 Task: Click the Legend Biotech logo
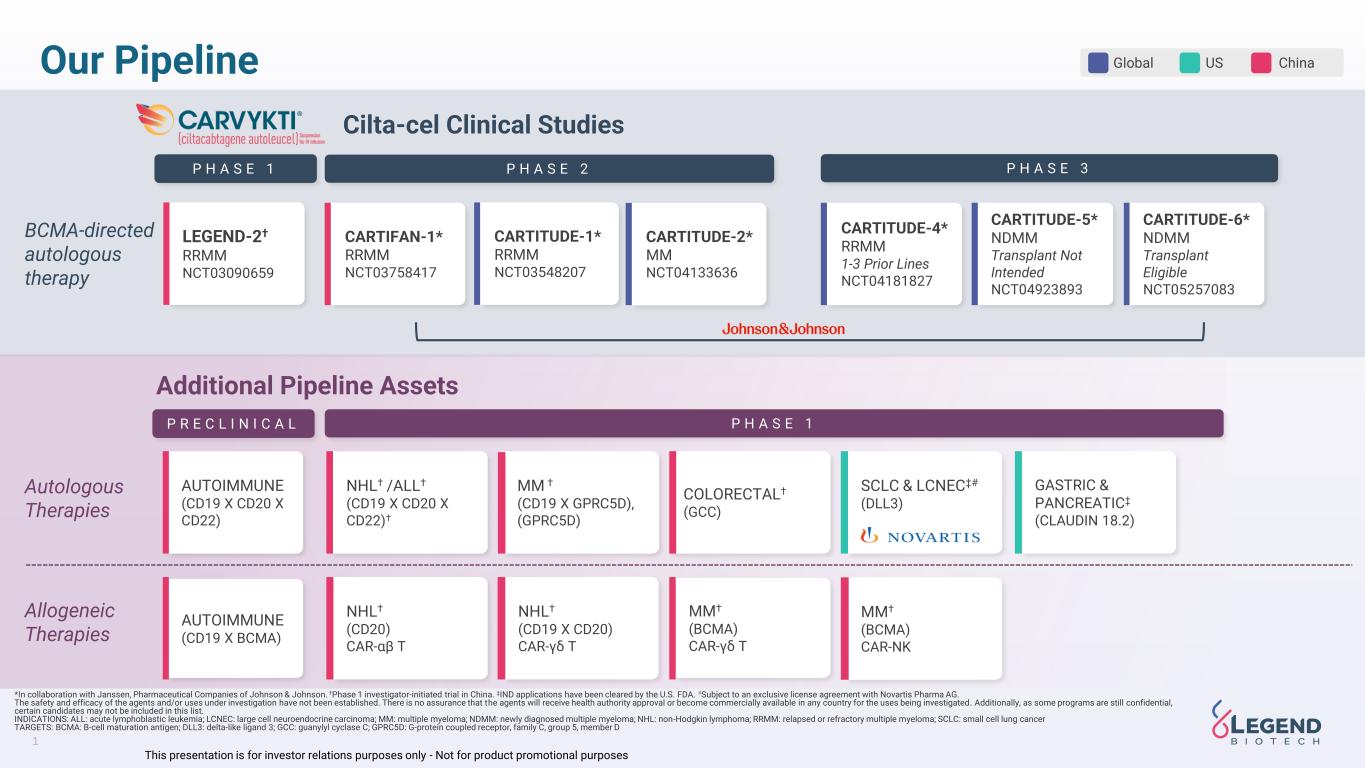pos(1266,723)
